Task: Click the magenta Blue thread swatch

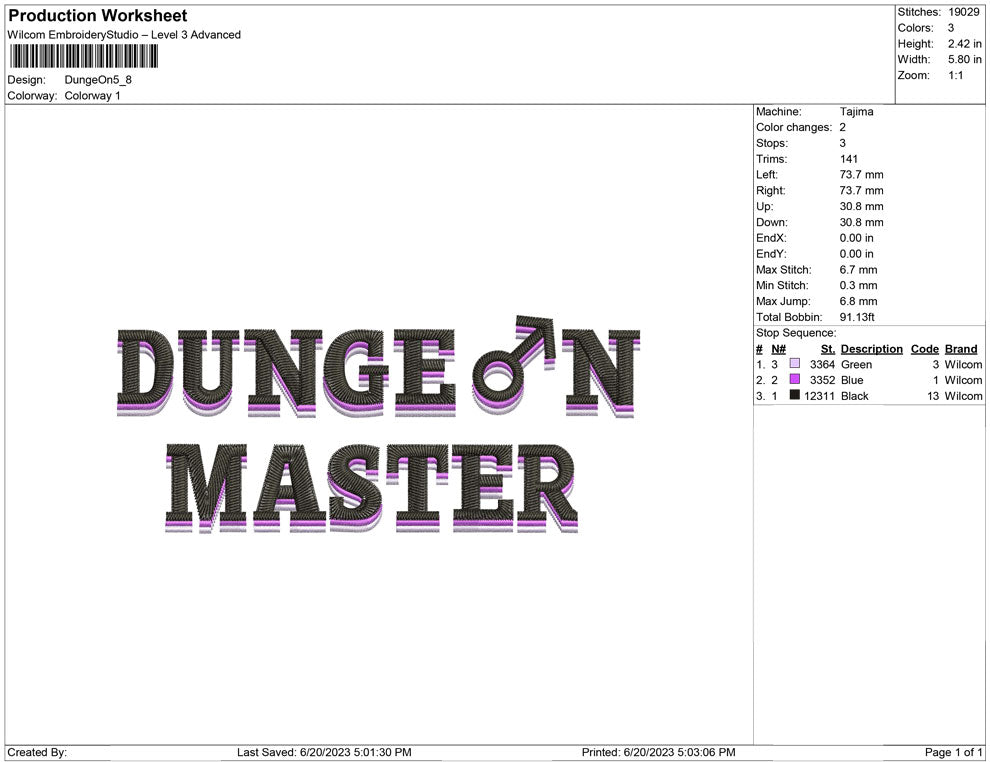Action: pos(794,379)
